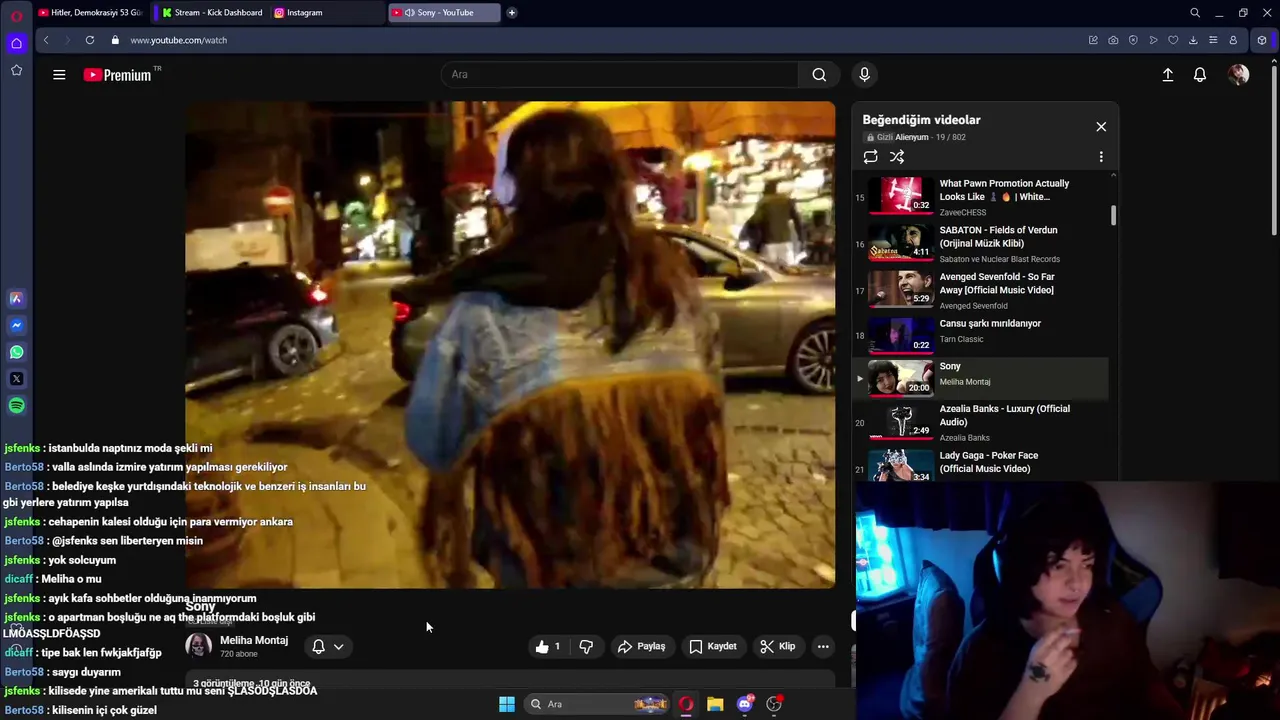The image size is (1280, 720).
Task: Click the Kaydet save button
Action: (x=713, y=647)
